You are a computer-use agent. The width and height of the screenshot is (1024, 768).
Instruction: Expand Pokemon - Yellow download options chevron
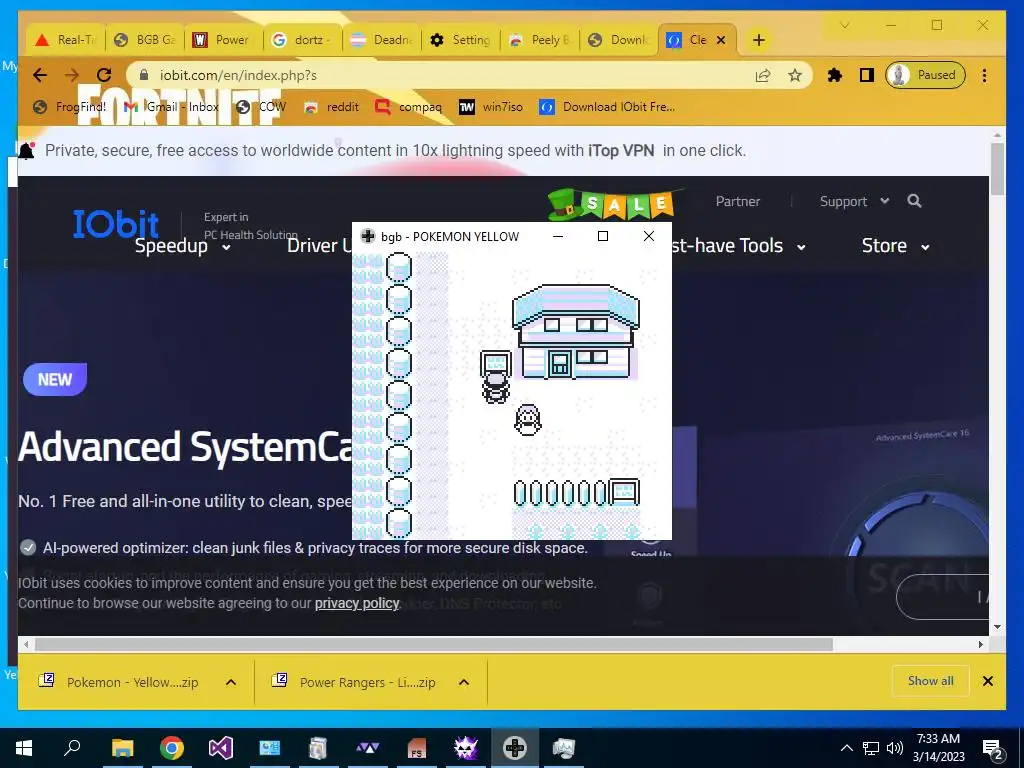(x=231, y=682)
